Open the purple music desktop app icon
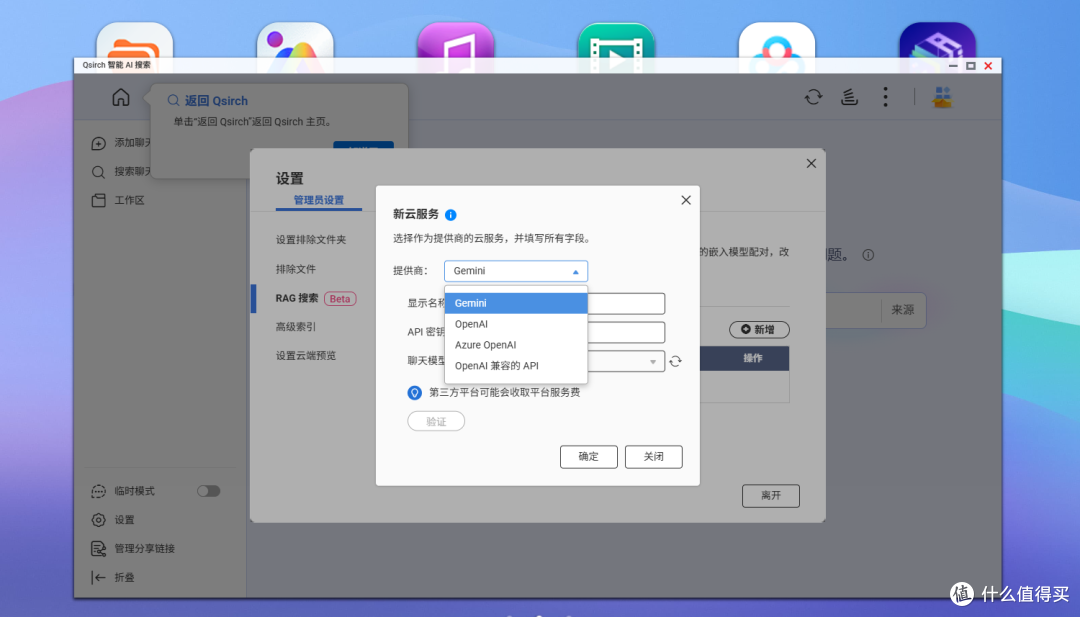1080x617 pixels. coord(455,47)
